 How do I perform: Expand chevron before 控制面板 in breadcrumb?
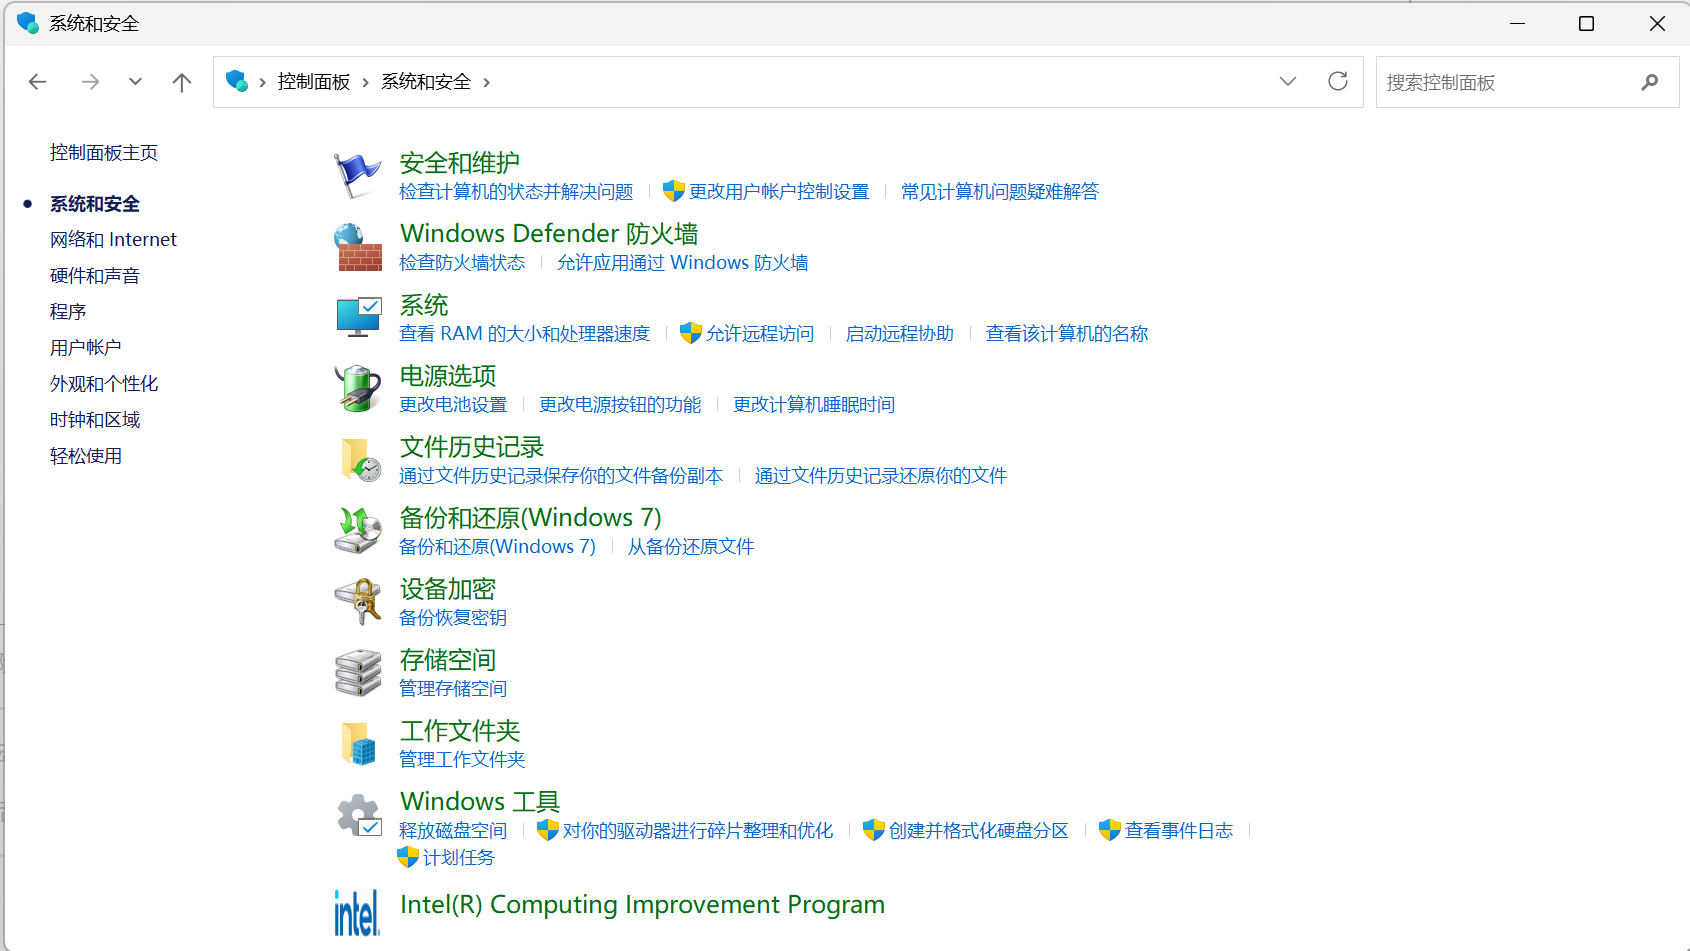(262, 83)
